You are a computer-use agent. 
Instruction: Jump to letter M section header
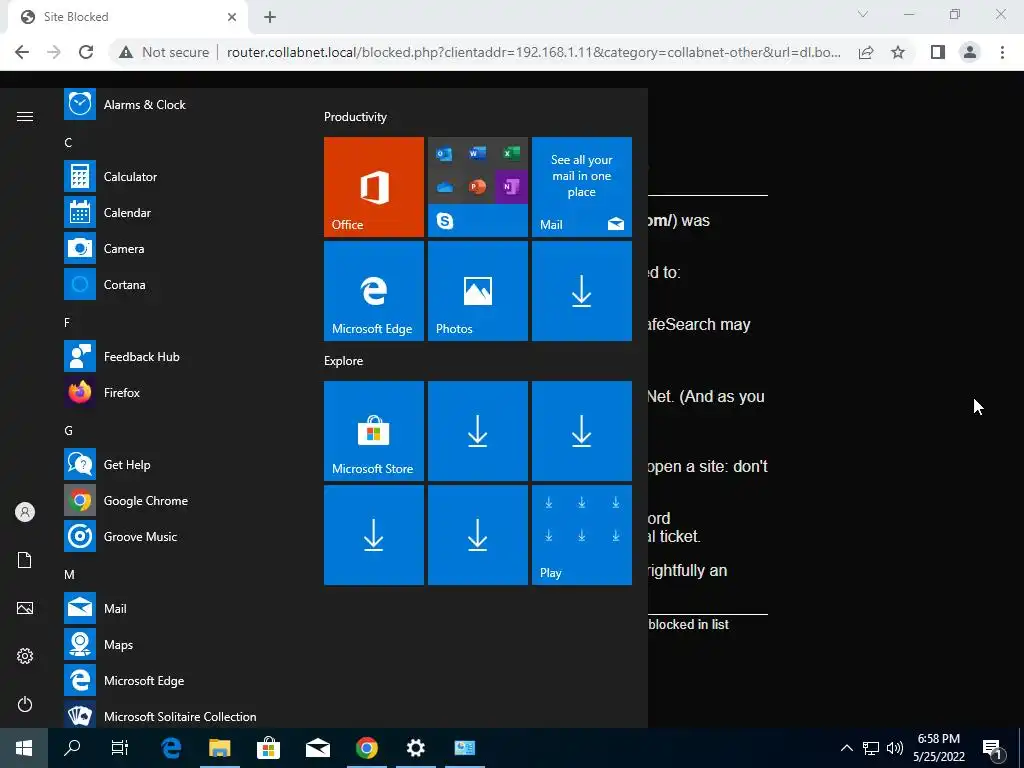point(69,575)
